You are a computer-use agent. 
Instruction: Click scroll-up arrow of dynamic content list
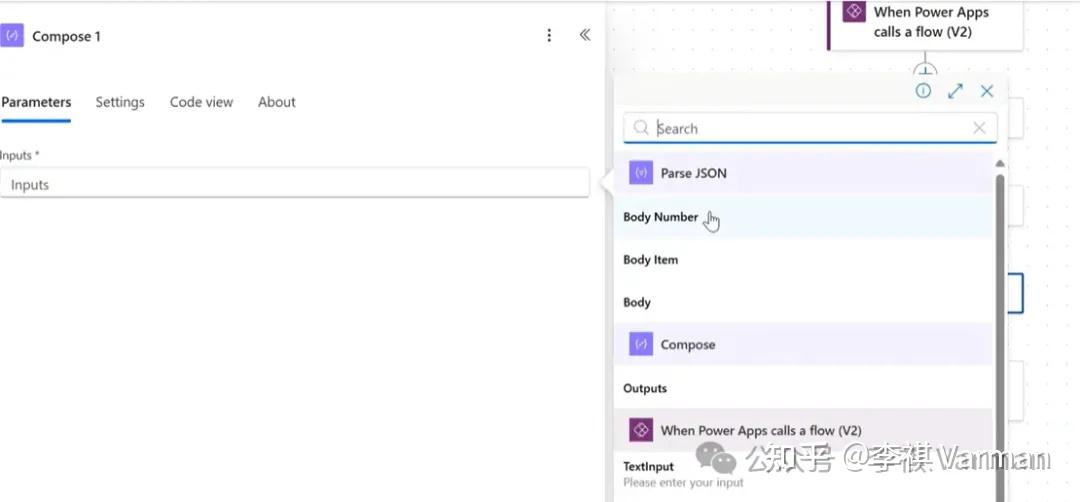(x=1000, y=164)
